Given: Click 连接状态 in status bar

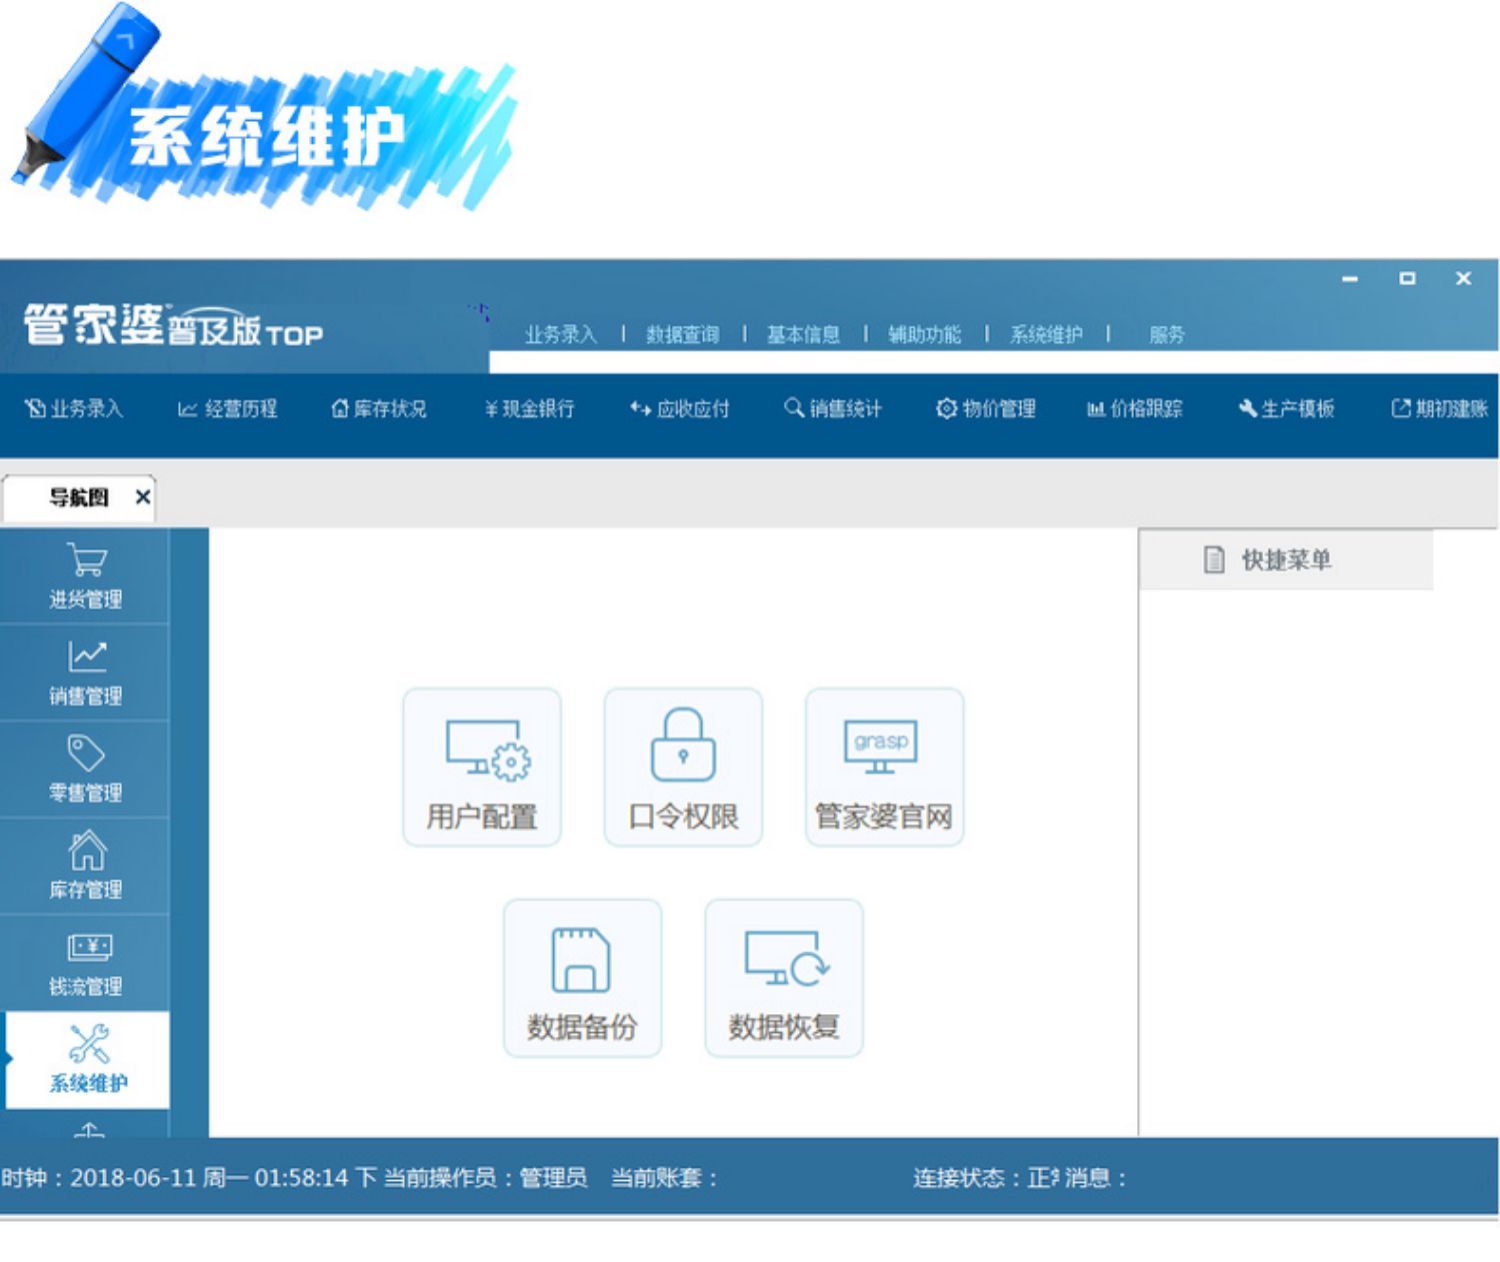Looking at the screenshot, I should 986,1177.
